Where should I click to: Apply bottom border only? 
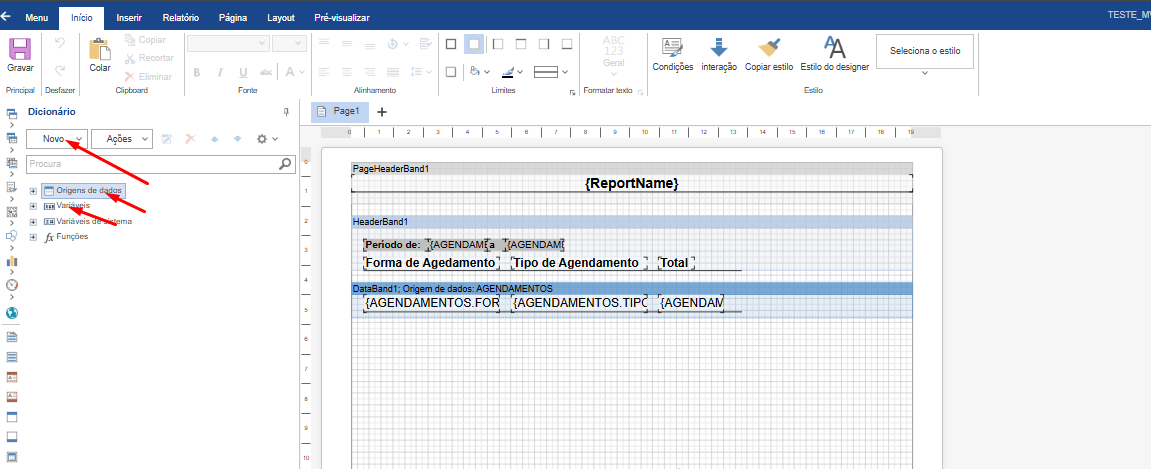coord(567,44)
